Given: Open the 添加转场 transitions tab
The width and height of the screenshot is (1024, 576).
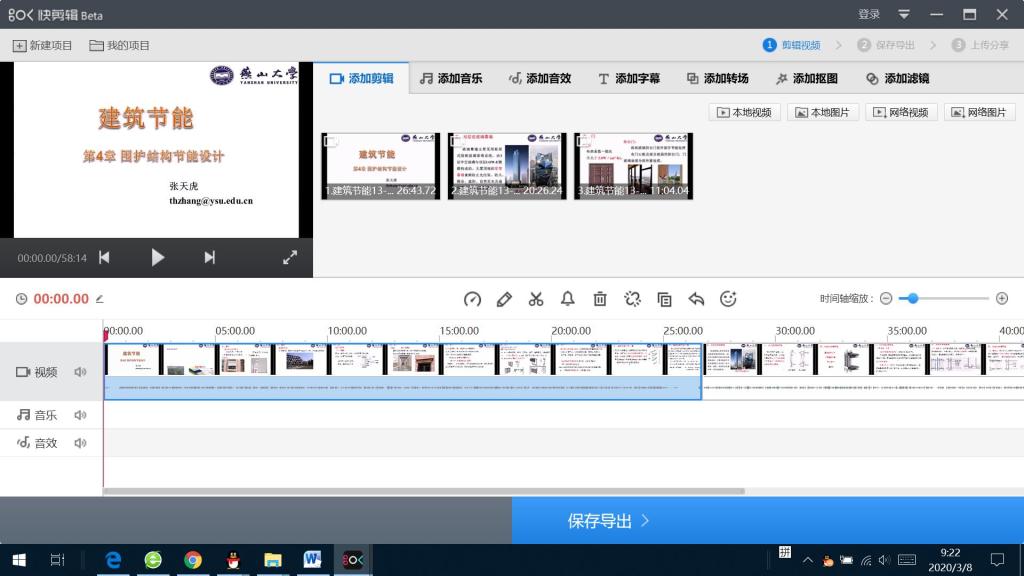Looking at the screenshot, I should (717, 78).
